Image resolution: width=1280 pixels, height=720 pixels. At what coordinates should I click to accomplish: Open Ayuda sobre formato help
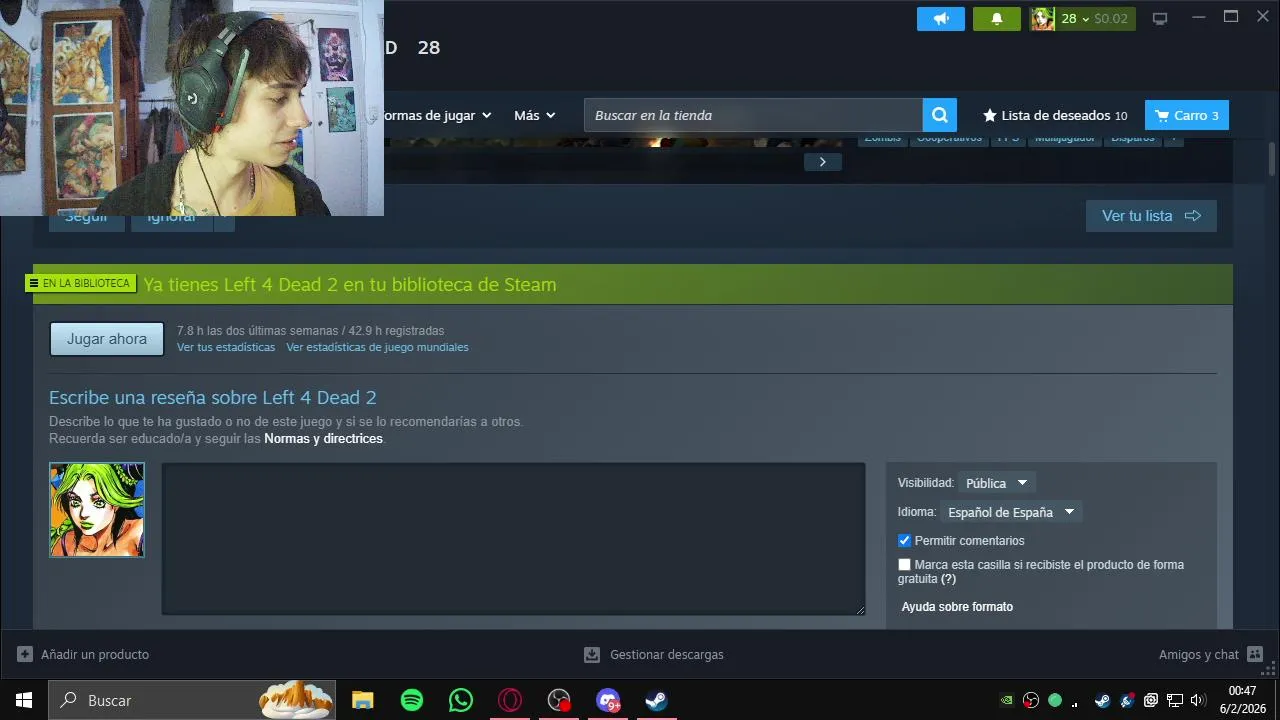pos(957,607)
